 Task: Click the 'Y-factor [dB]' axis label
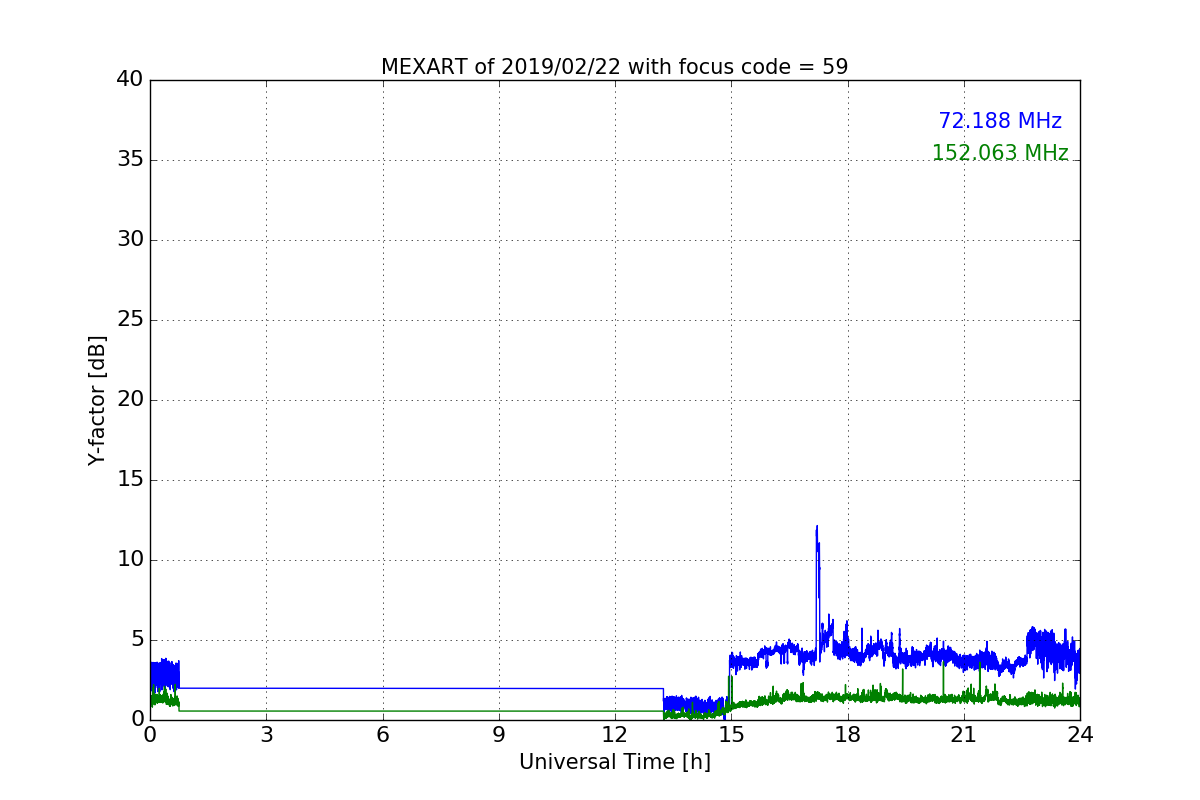(x=97, y=400)
